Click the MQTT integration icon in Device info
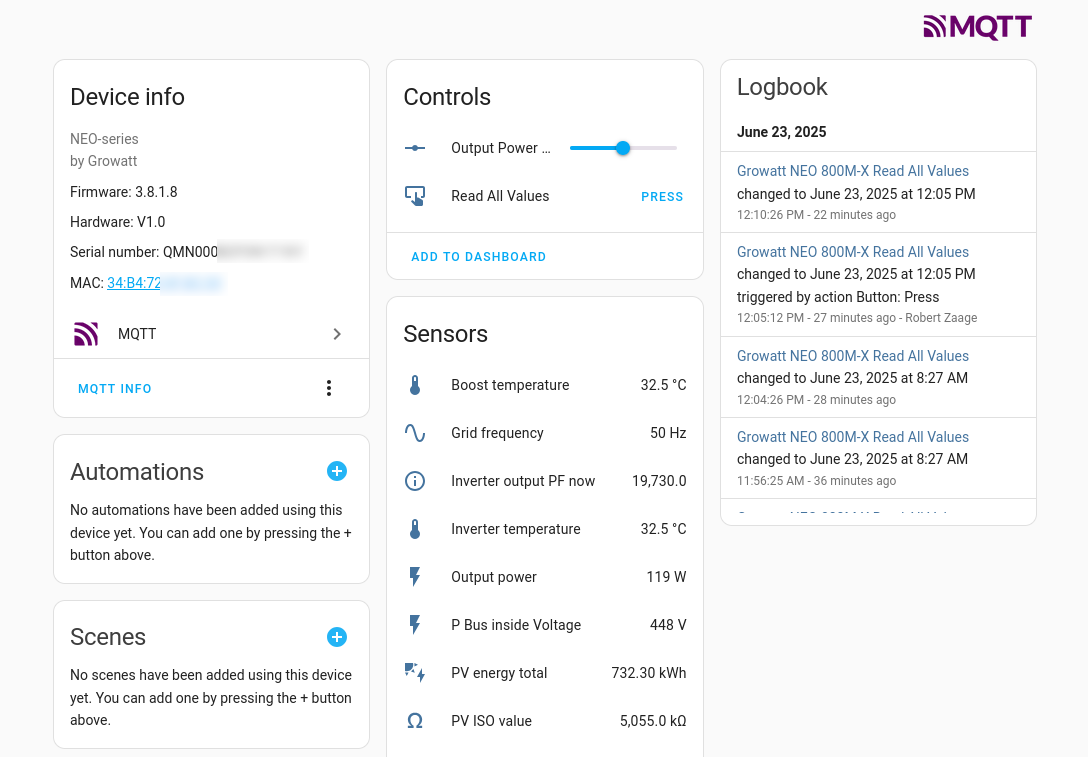Screen dimensions: 1088x757 (86, 334)
